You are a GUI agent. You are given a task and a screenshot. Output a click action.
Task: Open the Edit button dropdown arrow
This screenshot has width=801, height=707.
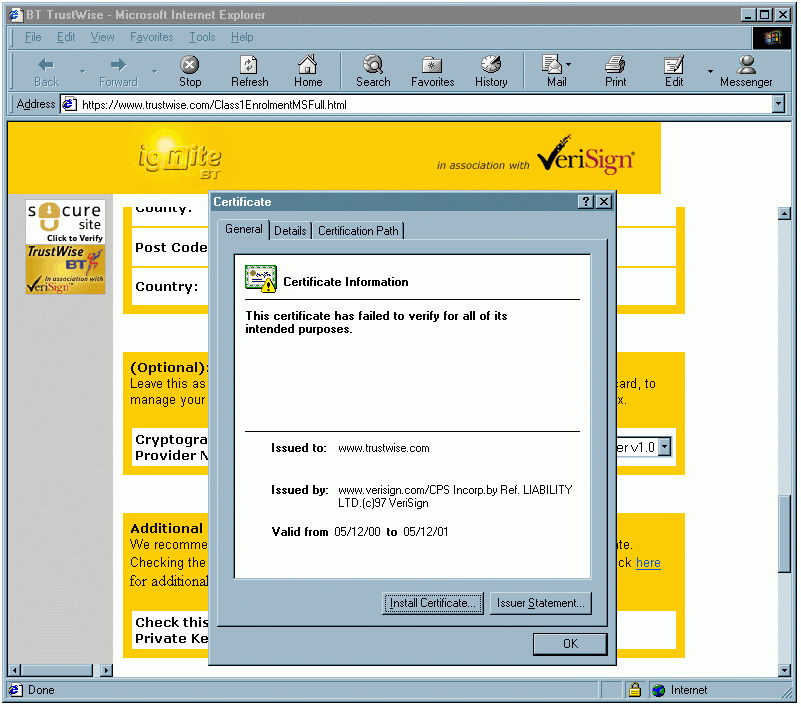pos(710,72)
